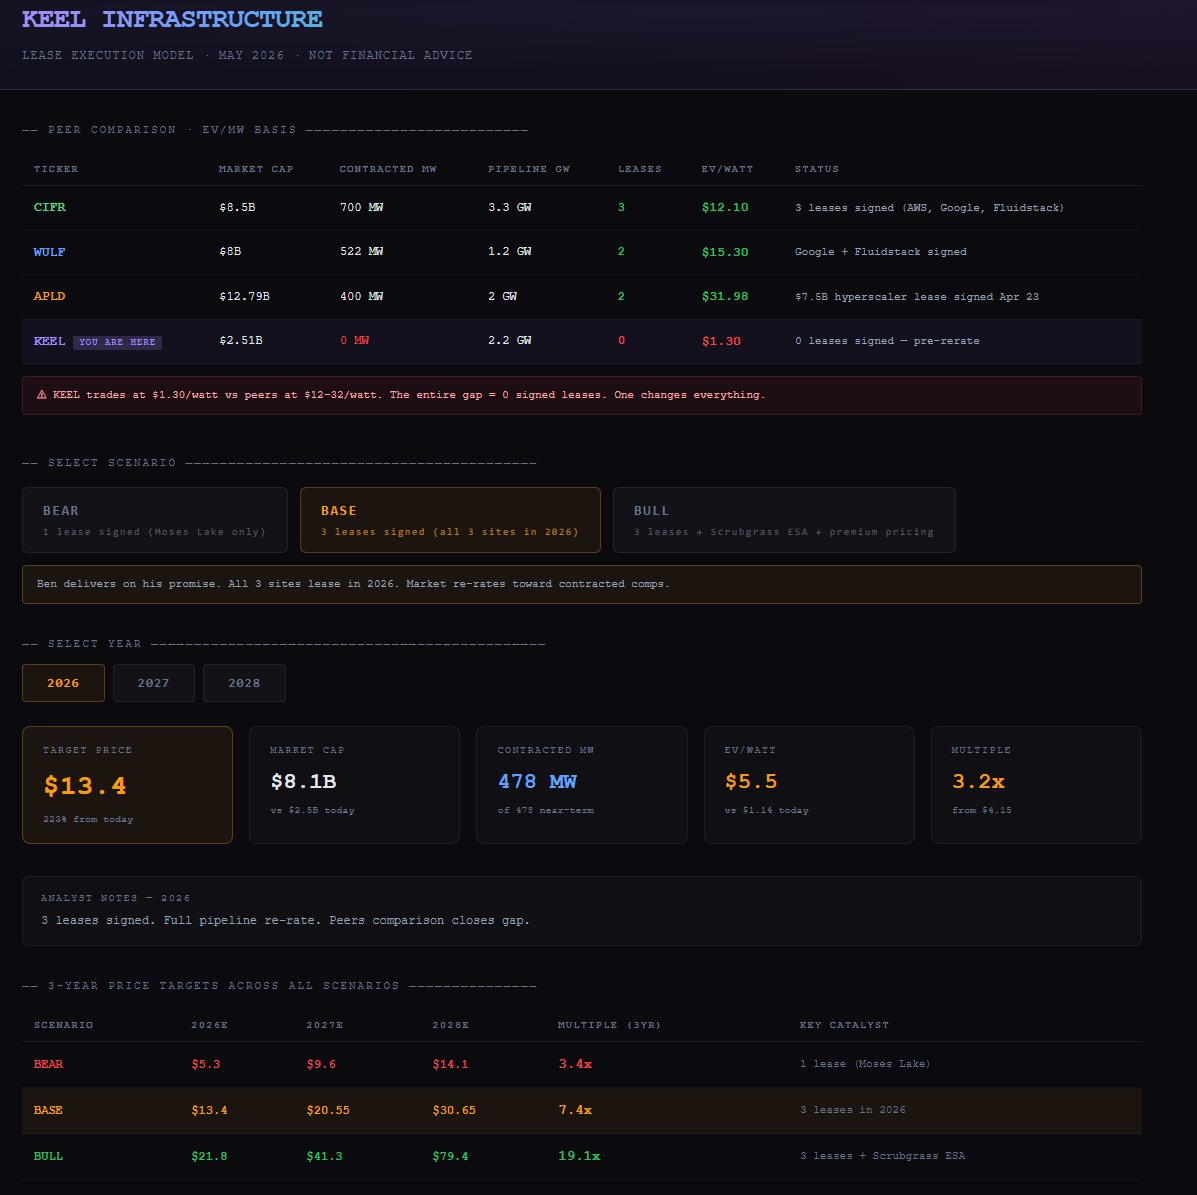Viewport: 1197px width, 1195px height.
Task: Click the 522 MW cell
Action: click(x=362, y=252)
